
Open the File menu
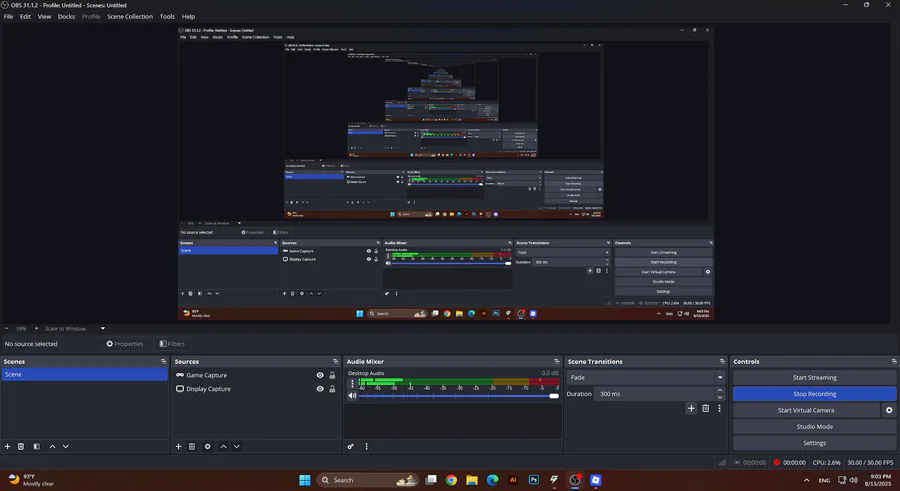point(9,17)
